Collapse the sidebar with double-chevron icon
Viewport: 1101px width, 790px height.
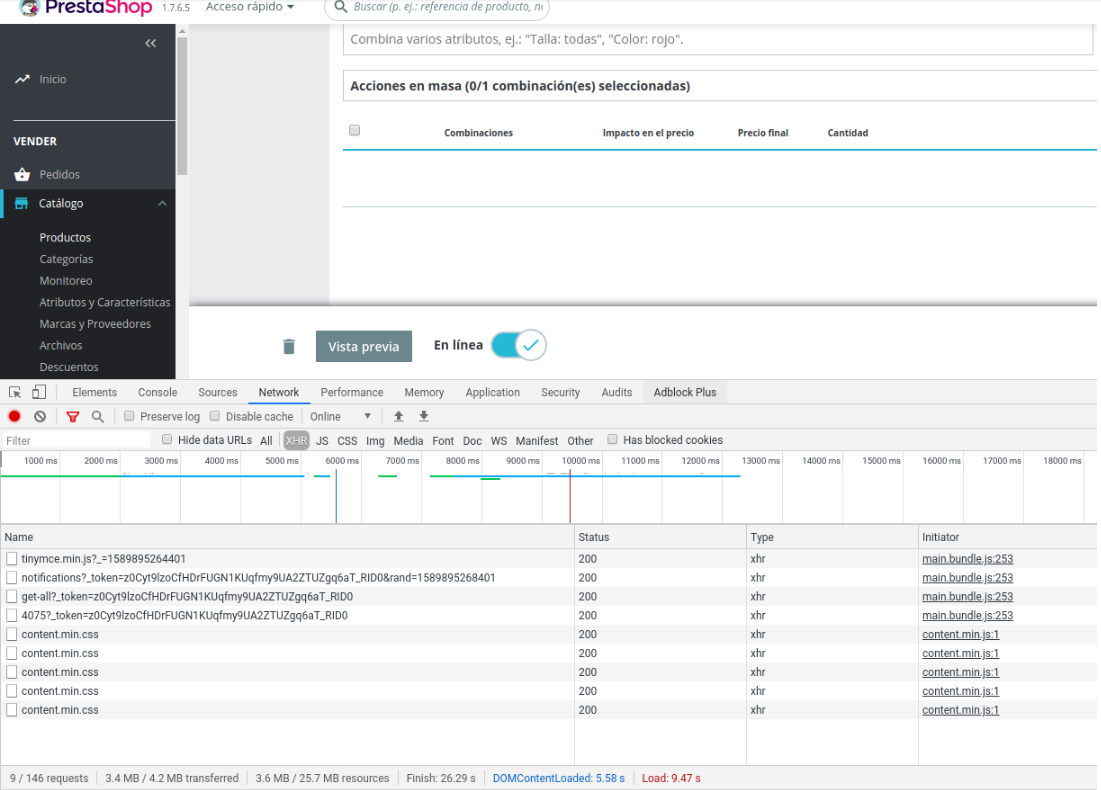coord(150,44)
